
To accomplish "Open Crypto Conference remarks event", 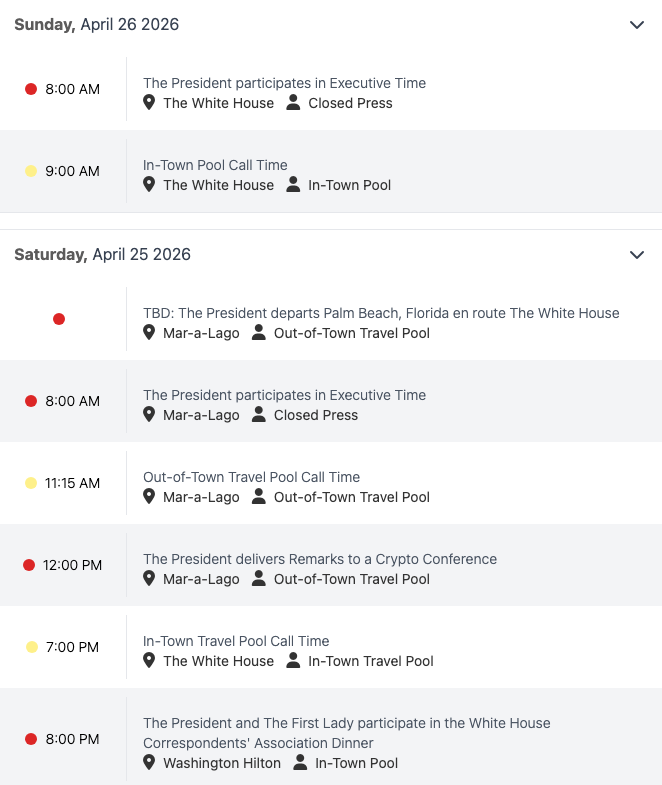I will pos(320,559).
